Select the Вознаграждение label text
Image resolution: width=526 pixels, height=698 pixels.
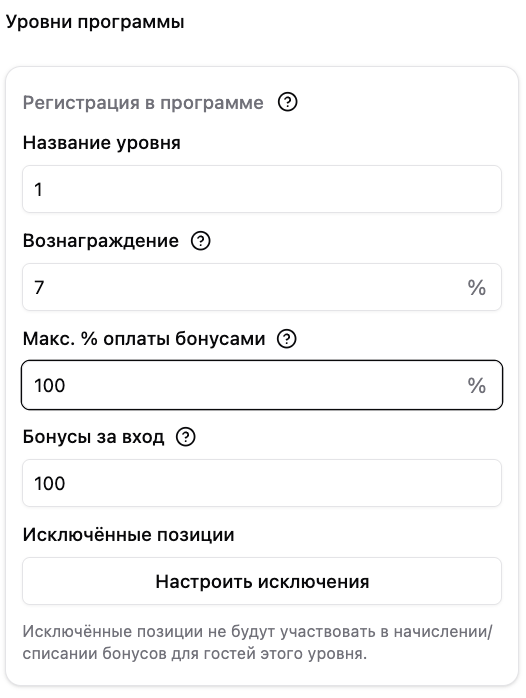click(x=101, y=241)
